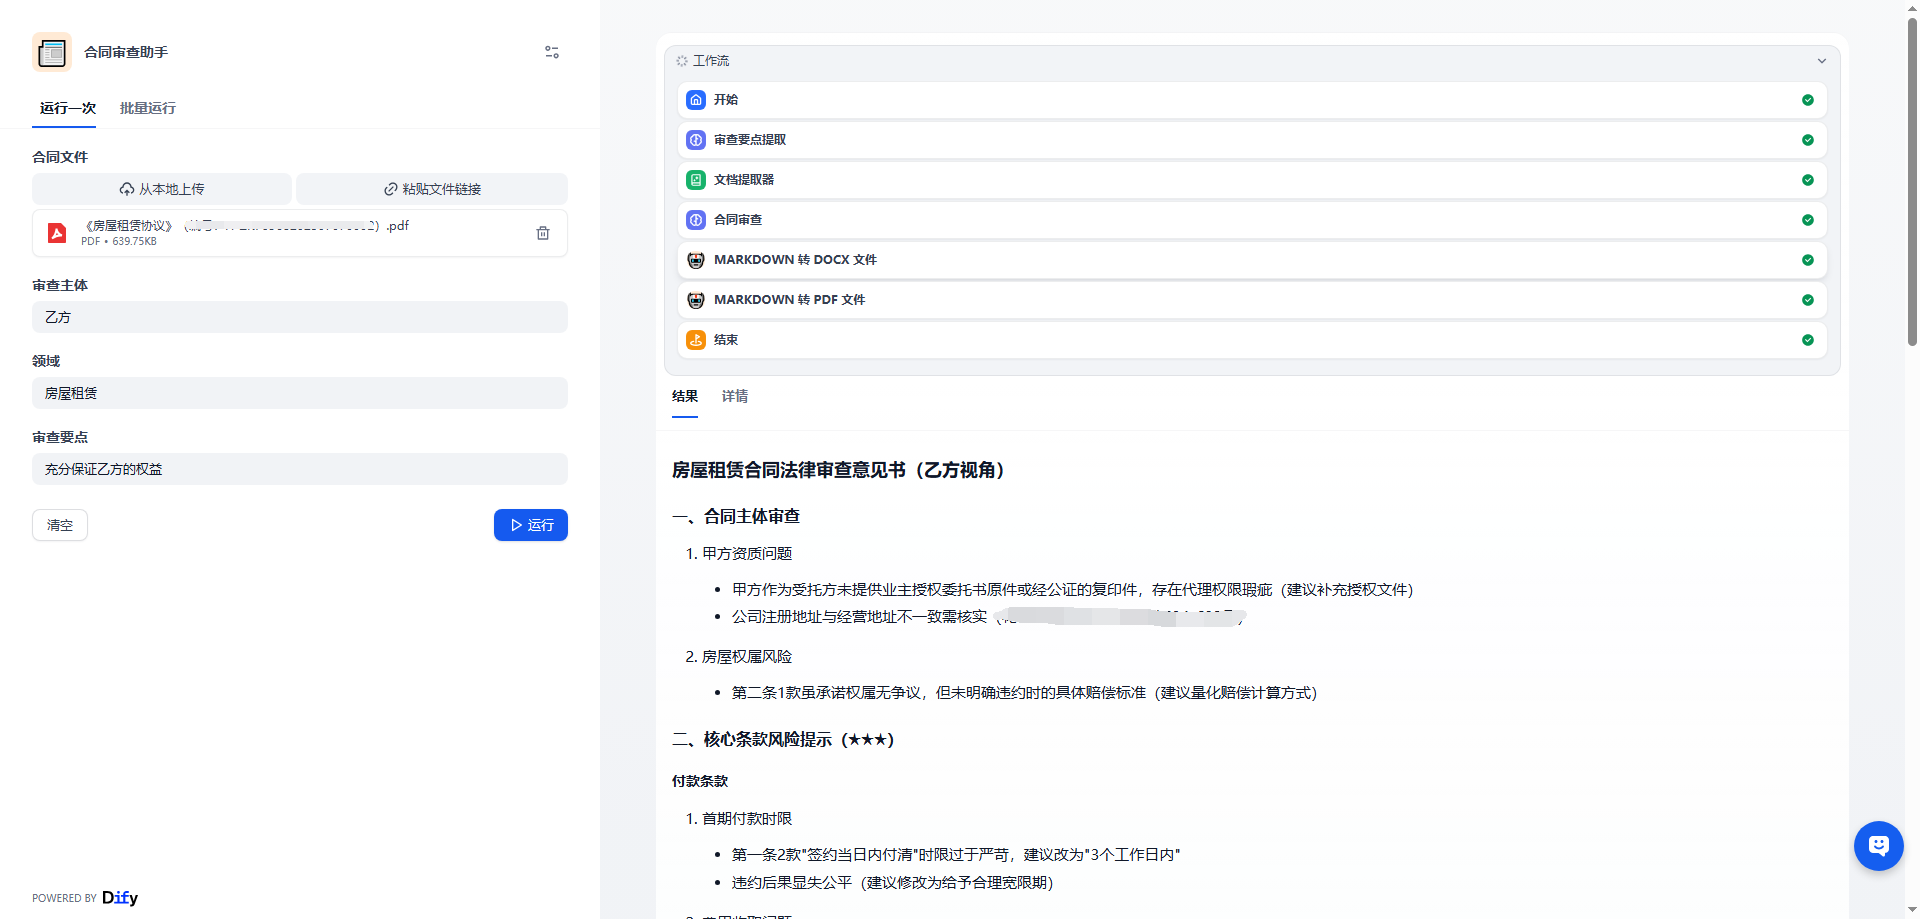Expand the 审查要点提取 workflow step row

click(x=1252, y=140)
